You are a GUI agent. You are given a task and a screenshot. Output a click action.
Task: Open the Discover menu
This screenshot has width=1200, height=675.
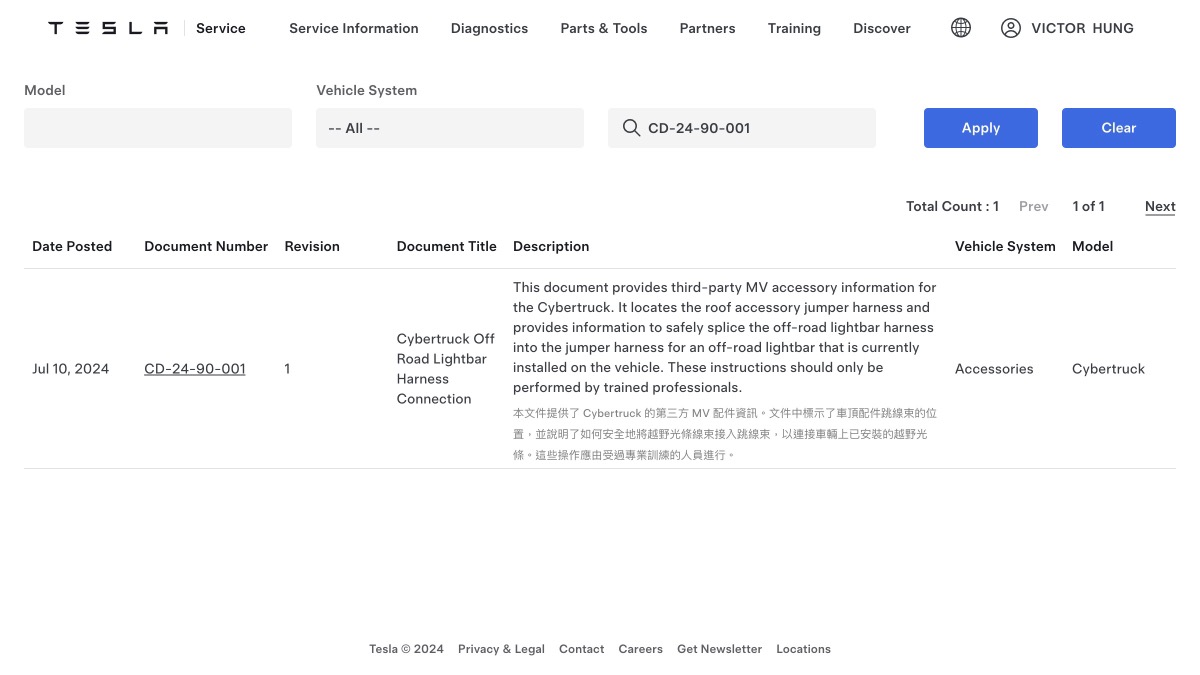point(882,28)
